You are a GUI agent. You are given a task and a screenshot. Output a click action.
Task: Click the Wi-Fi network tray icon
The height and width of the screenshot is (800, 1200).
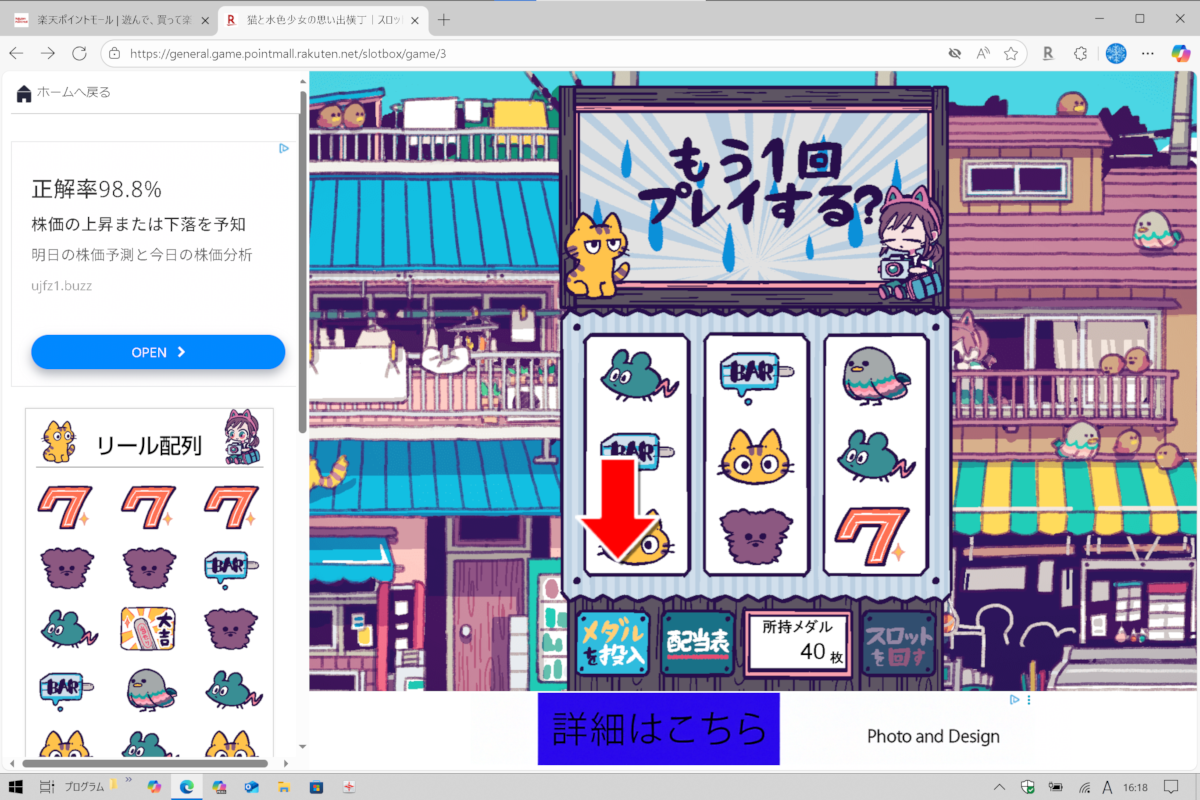coord(1084,787)
